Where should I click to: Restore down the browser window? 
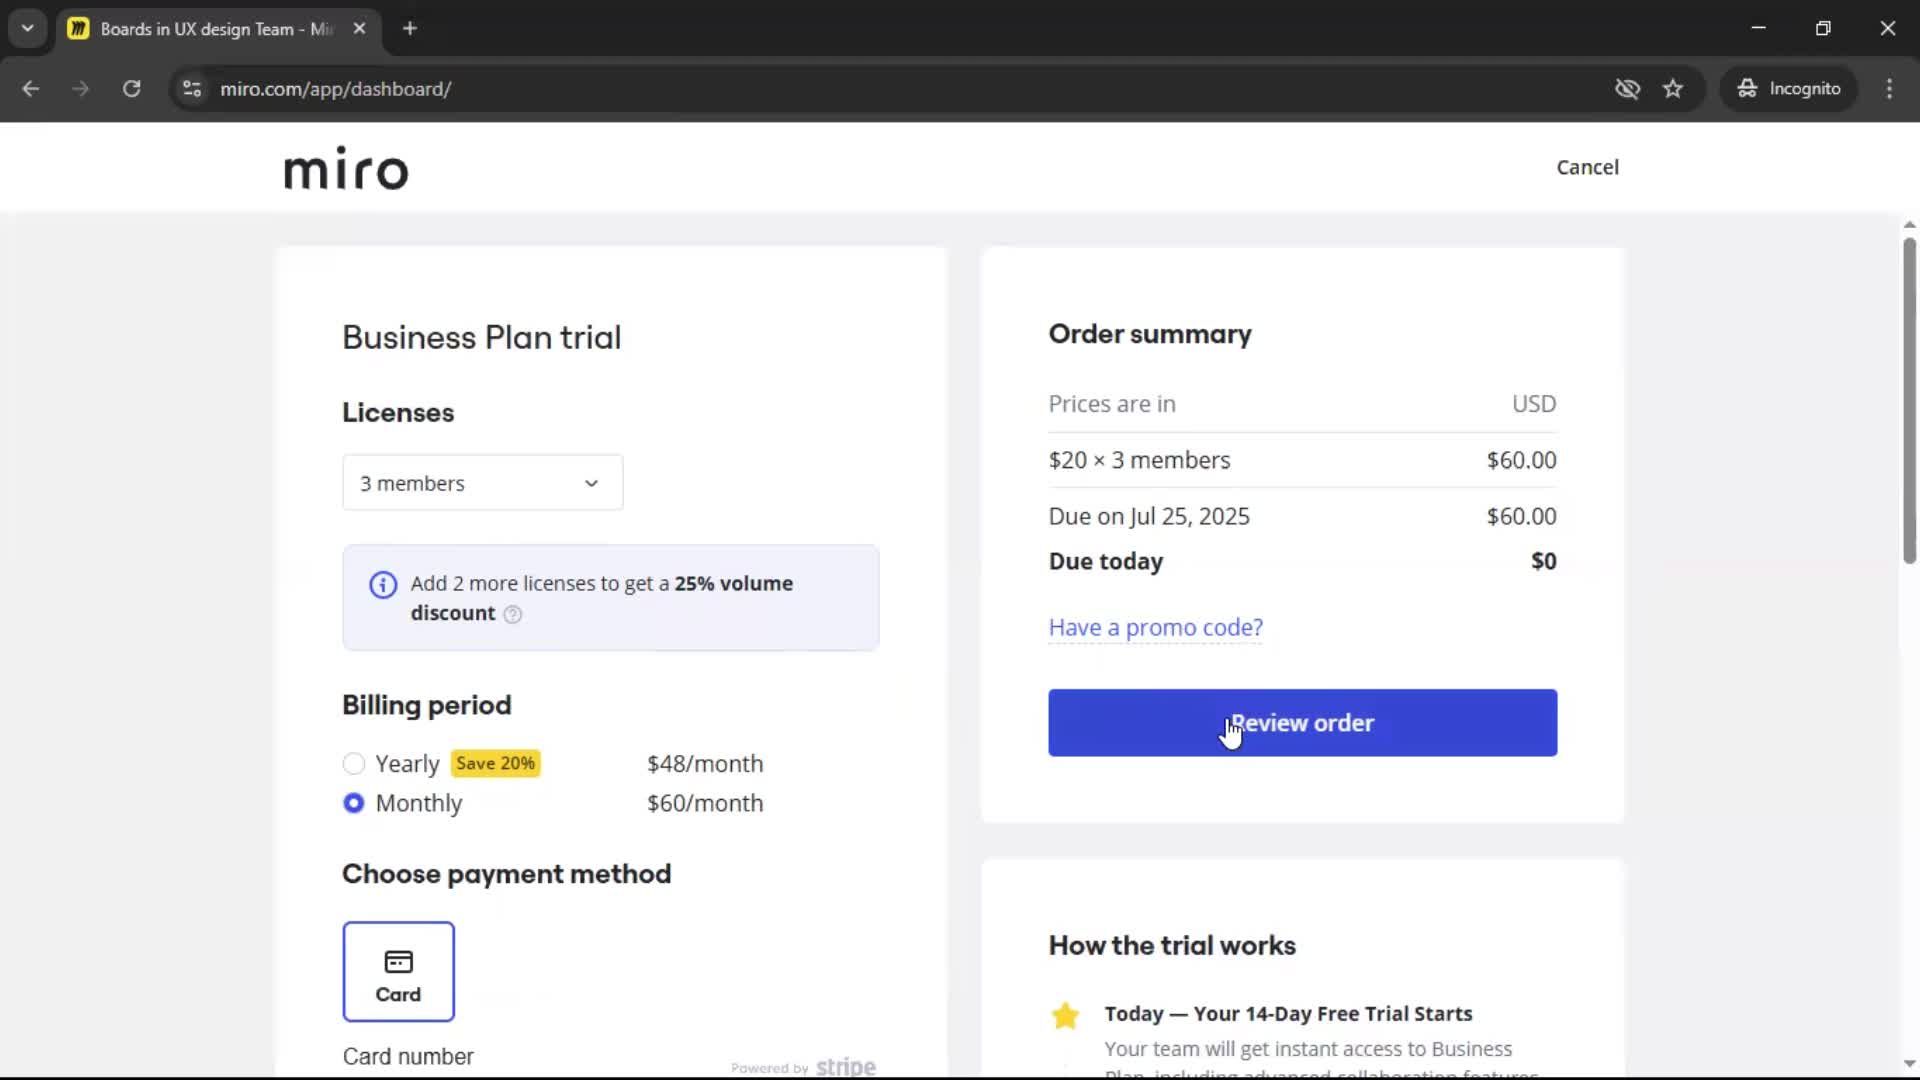click(x=1823, y=29)
